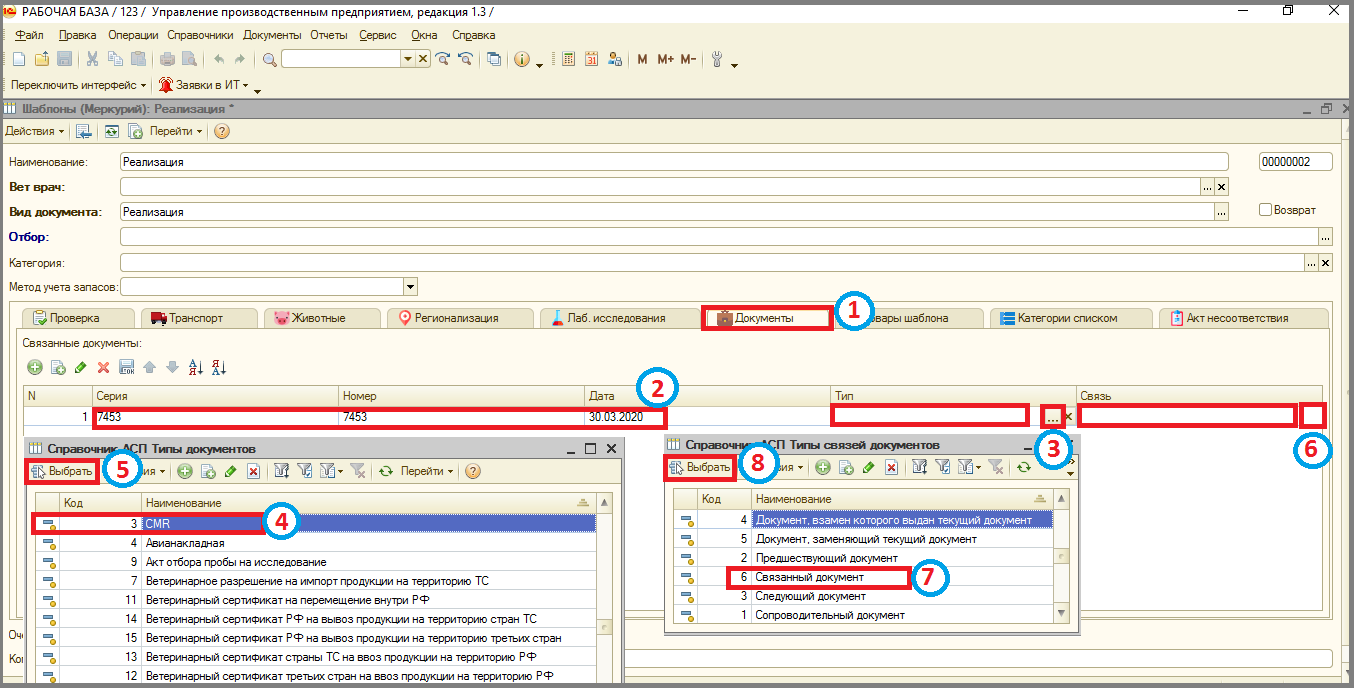Screen dimensions: 1354x688
Task: Open the Справочники menu
Action: (x=200, y=35)
